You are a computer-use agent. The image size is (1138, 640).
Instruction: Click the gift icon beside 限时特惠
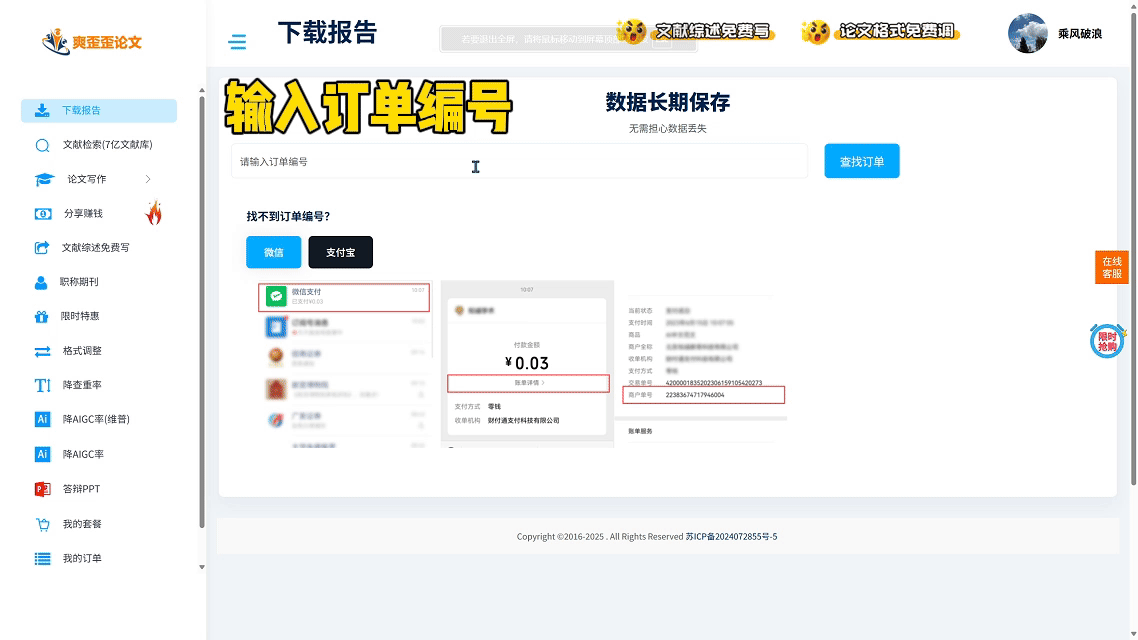coord(42,317)
